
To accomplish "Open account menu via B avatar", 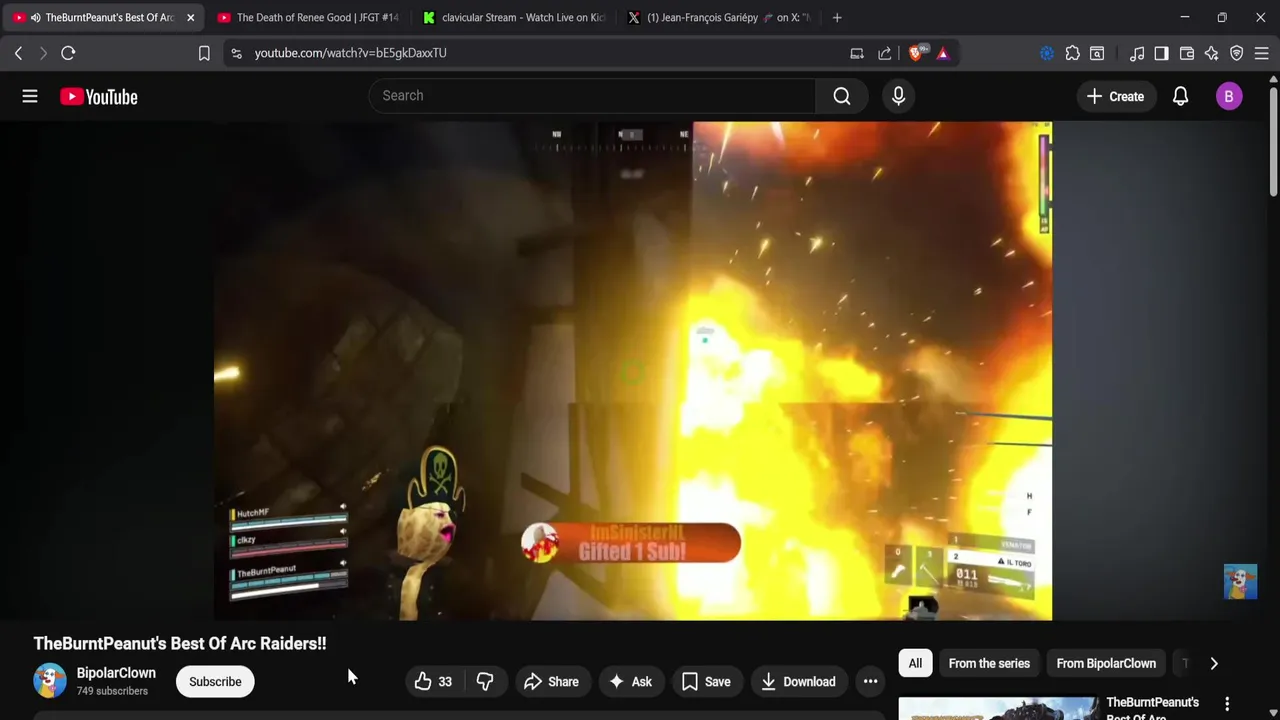I will tap(1229, 97).
